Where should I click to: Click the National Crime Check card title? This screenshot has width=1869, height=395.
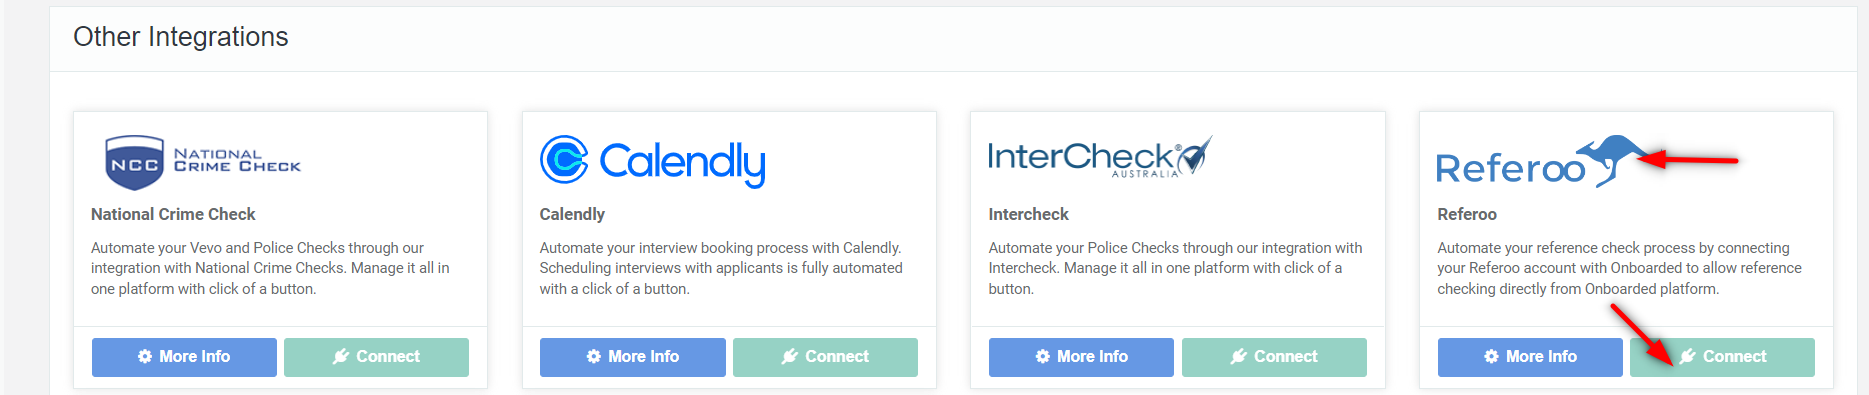point(173,214)
